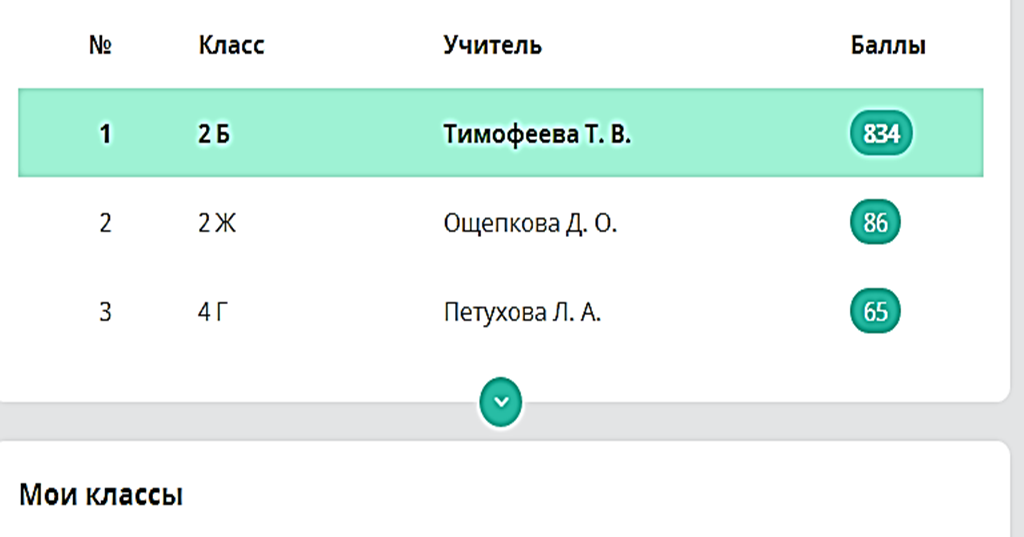Select the highlighted row for class 2 Б
This screenshot has height=537, width=1024.
coord(500,133)
